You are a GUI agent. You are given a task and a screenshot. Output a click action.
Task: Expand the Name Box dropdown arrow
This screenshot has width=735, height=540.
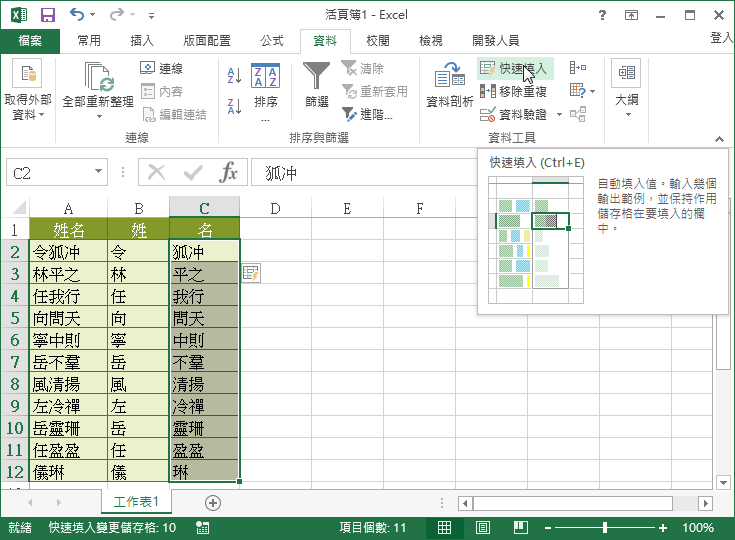98,171
